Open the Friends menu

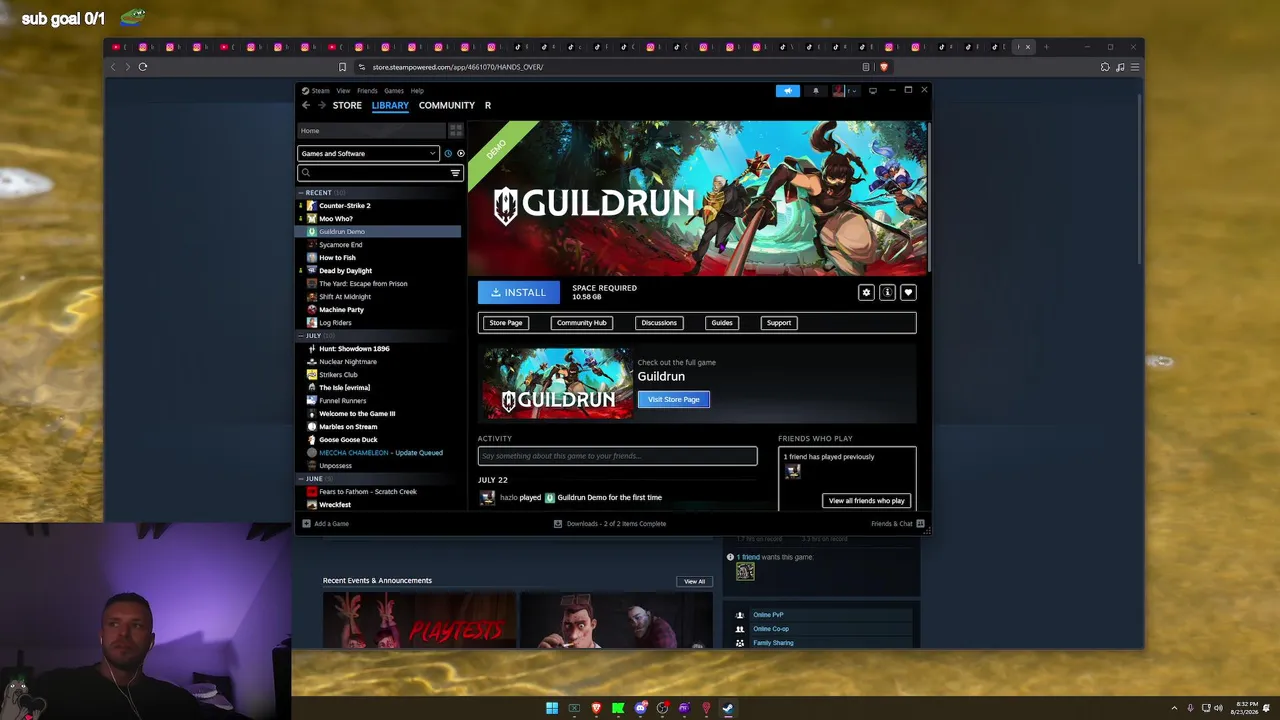click(x=367, y=91)
